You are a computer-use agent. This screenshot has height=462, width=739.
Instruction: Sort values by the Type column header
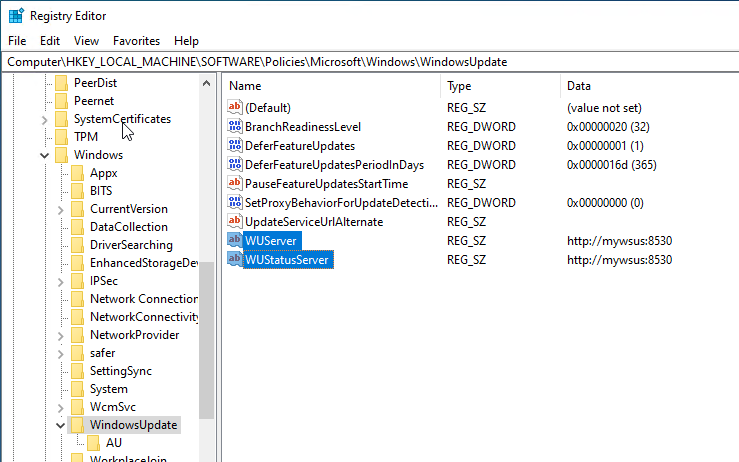click(x=501, y=86)
